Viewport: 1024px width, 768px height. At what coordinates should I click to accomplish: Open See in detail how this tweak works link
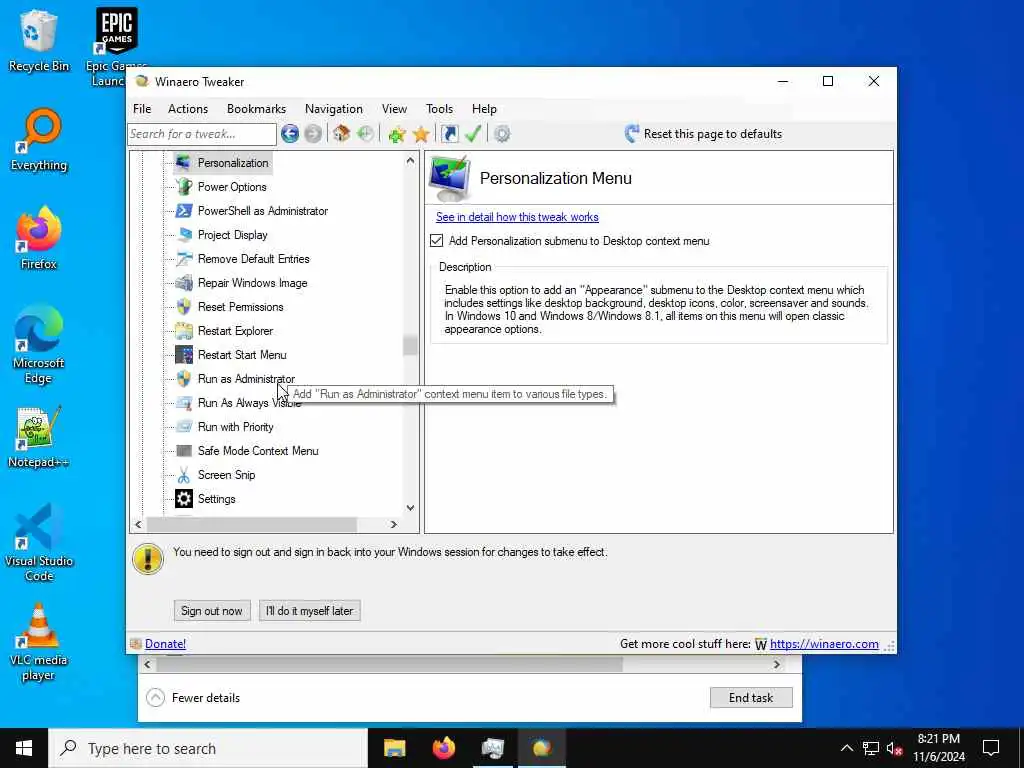(517, 217)
